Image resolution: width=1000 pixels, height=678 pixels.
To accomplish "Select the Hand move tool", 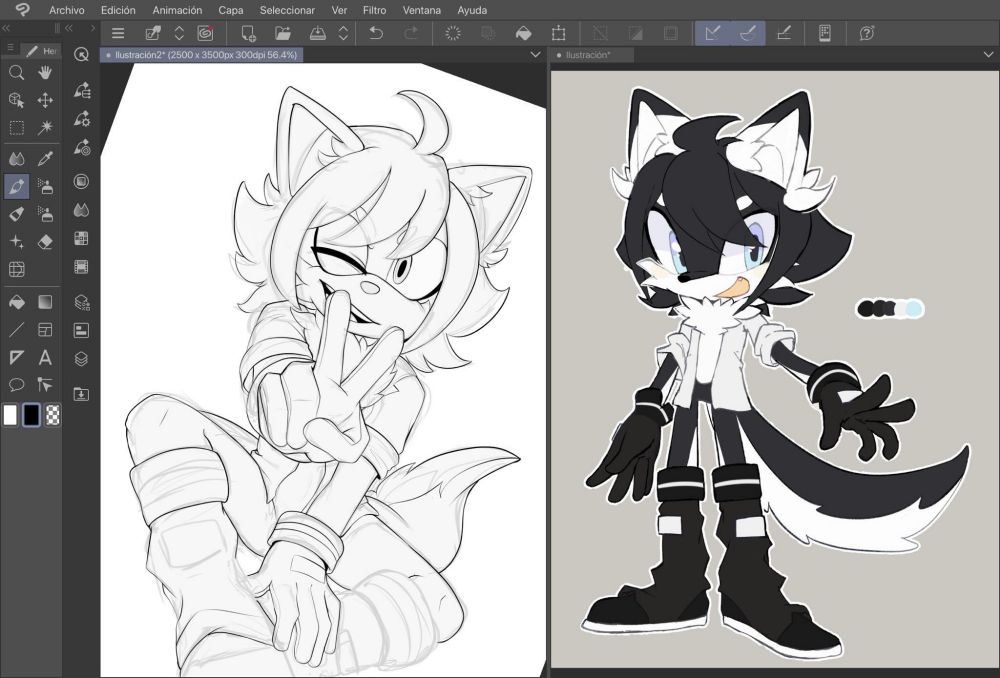I will pos(45,73).
